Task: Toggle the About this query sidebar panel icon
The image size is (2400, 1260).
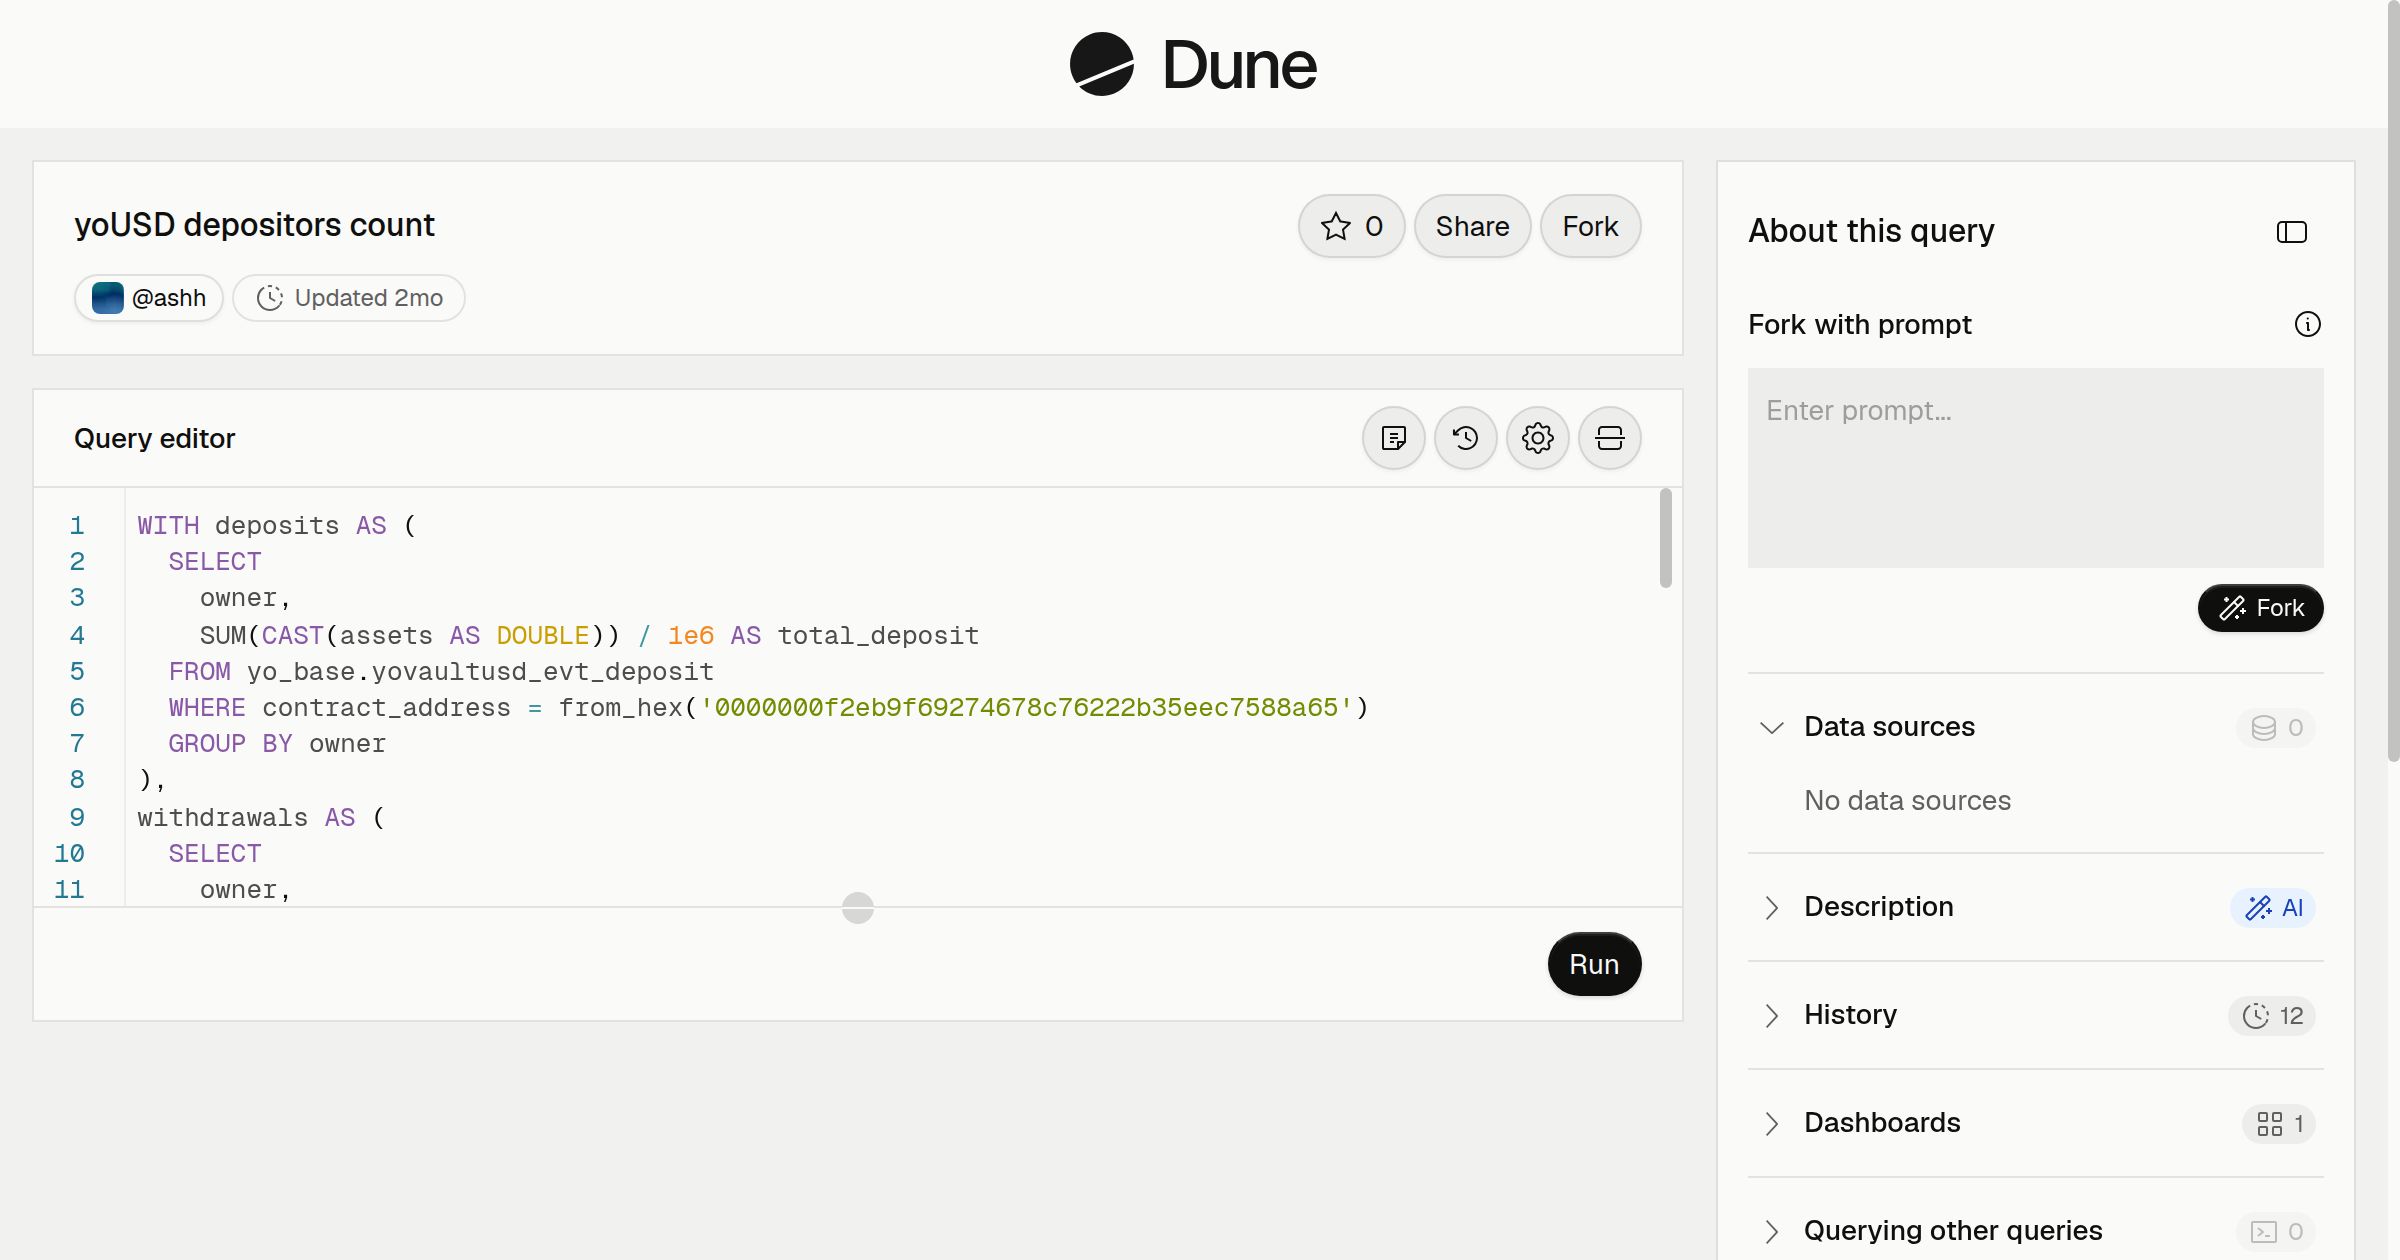Action: pyautogui.click(x=2291, y=232)
